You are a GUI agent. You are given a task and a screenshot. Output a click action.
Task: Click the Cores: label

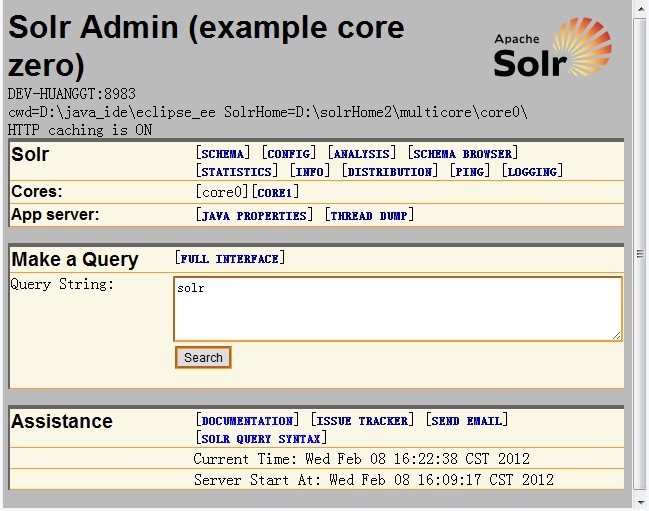click(x=37, y=192)
